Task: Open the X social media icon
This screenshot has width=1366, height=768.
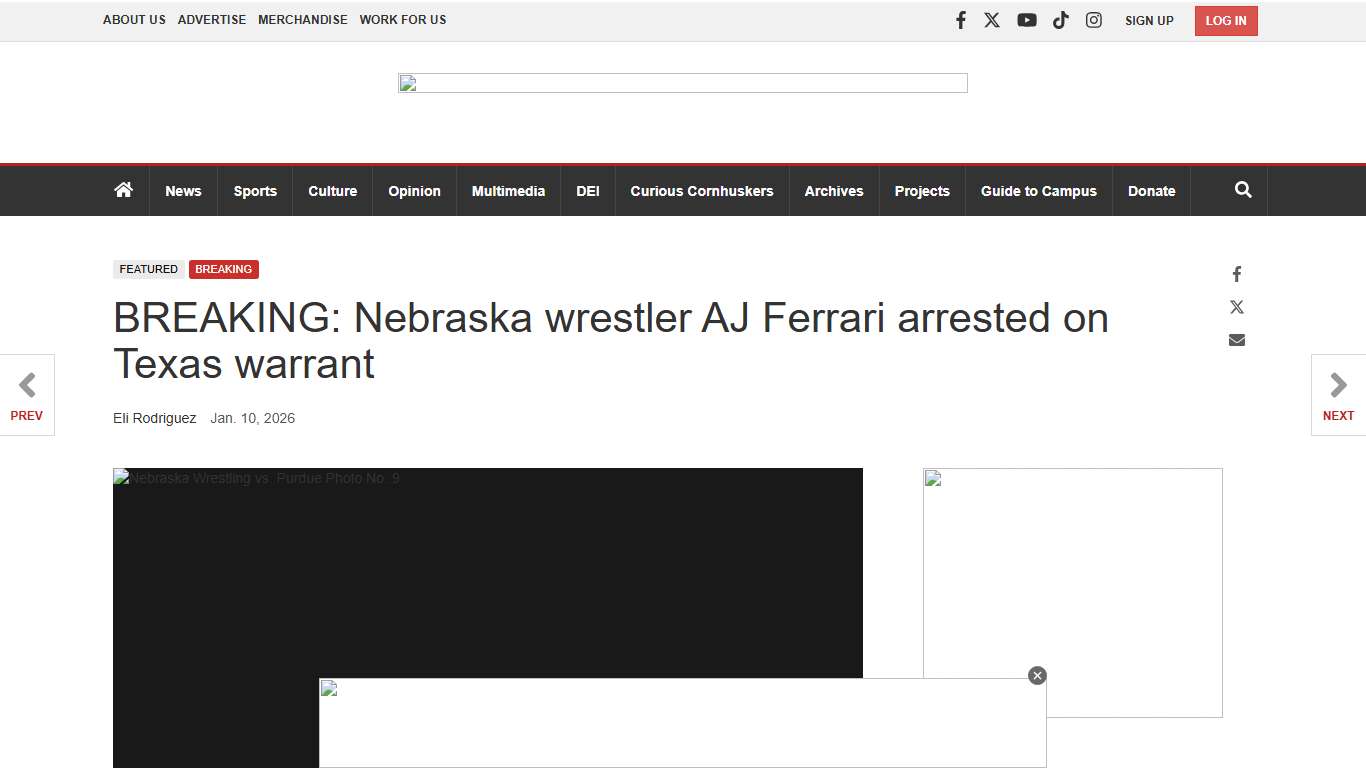Action: [992, 19]
